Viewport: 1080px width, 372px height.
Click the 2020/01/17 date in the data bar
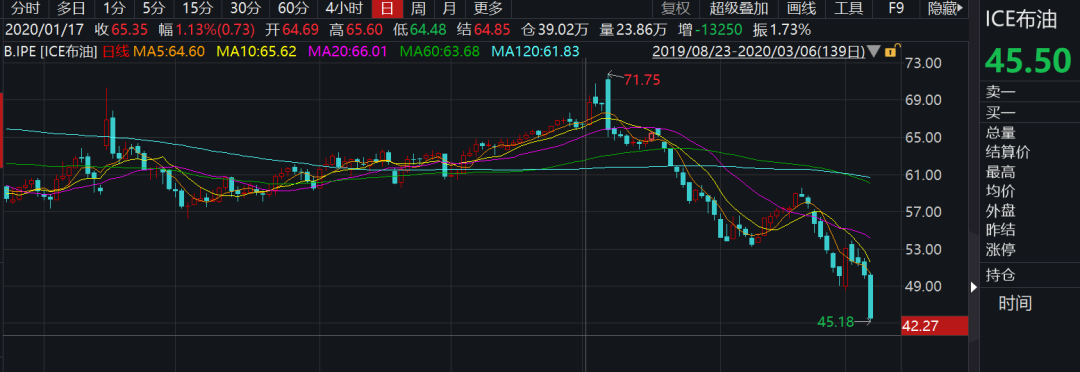(45, 30)
